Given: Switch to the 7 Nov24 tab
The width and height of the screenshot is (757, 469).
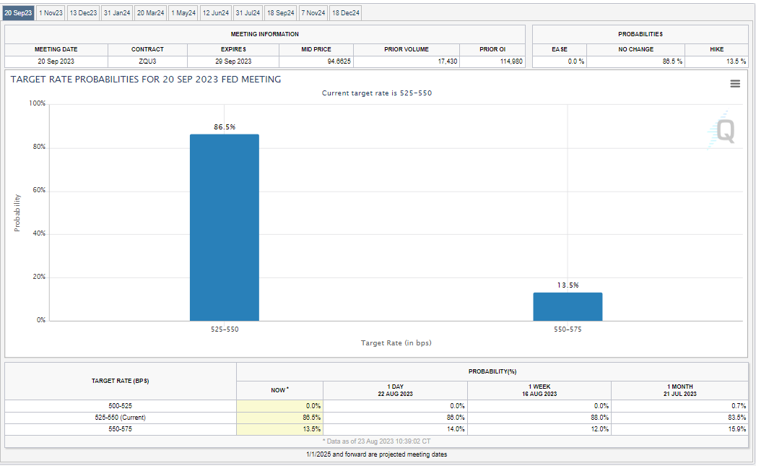Looking at the screenshot, I should [x=314, y=13].
